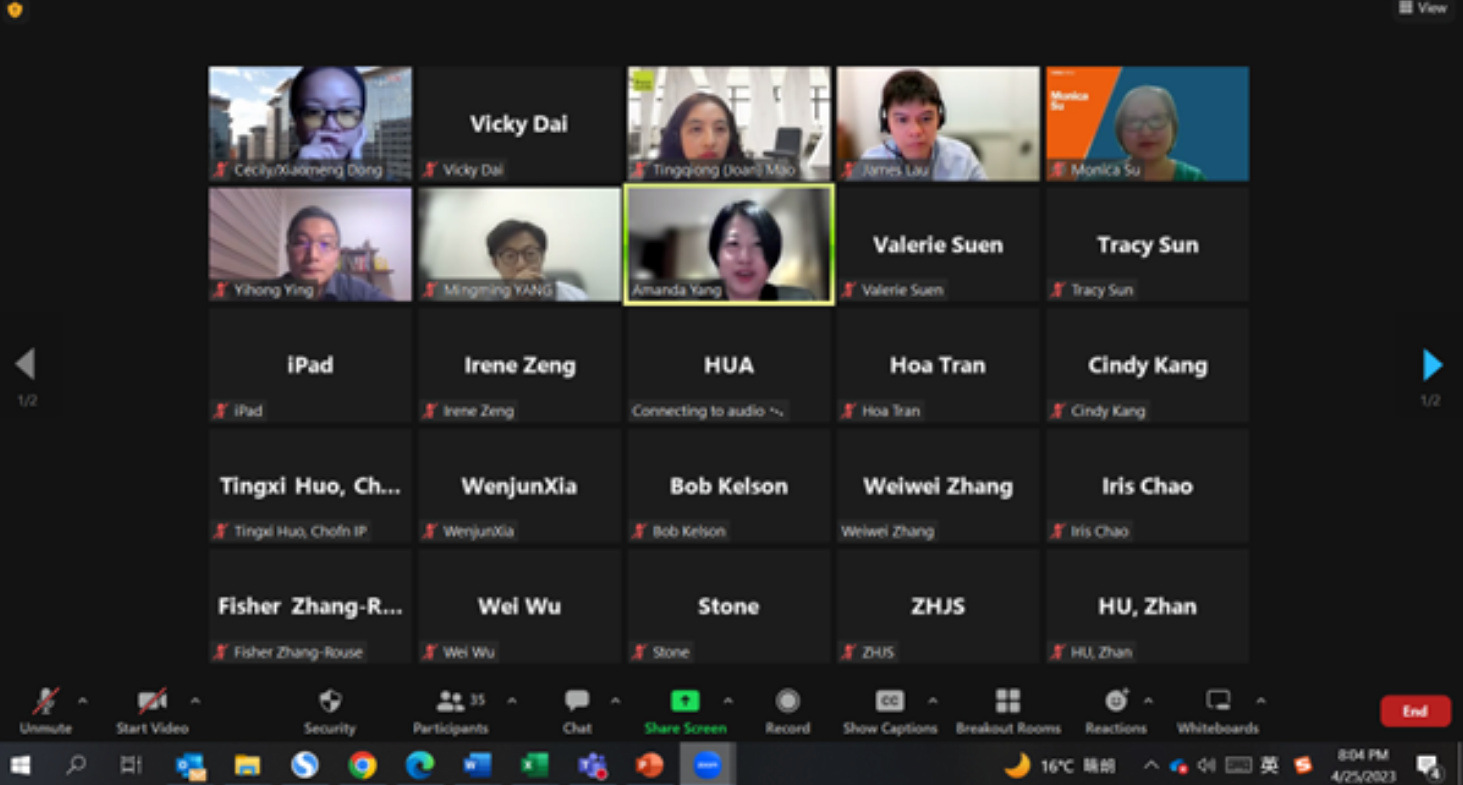Open the View layout menu
The image size is (1463, 785).
coord(1423,8)
